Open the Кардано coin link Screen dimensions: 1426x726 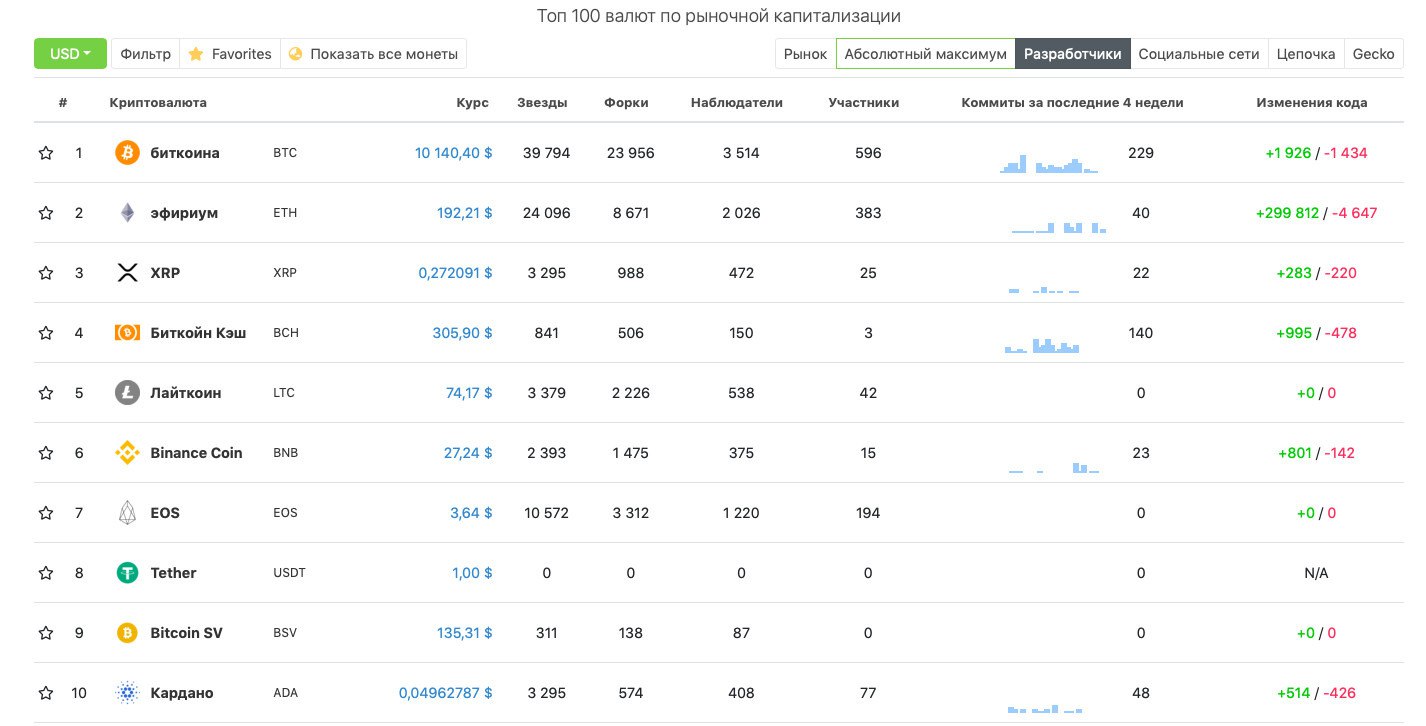[x=182, y=693]
